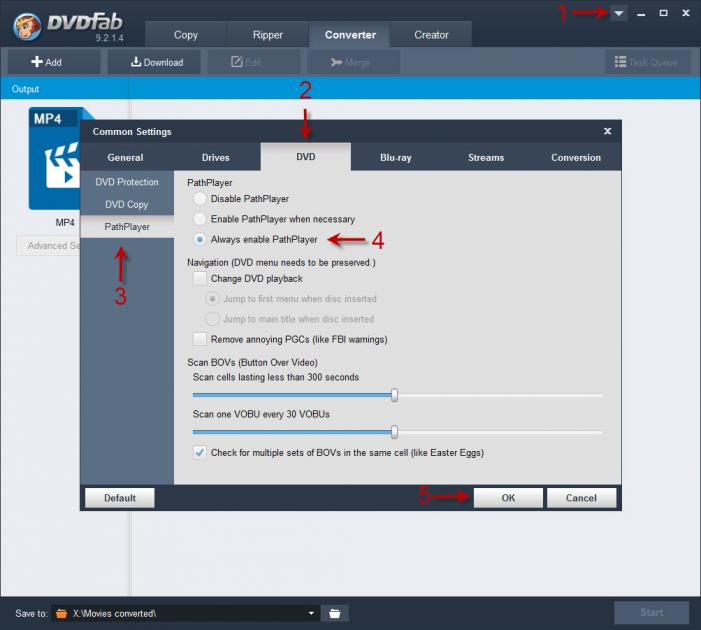Open the Drives settings tab
The image size is (701, 630).
[215, 157]
